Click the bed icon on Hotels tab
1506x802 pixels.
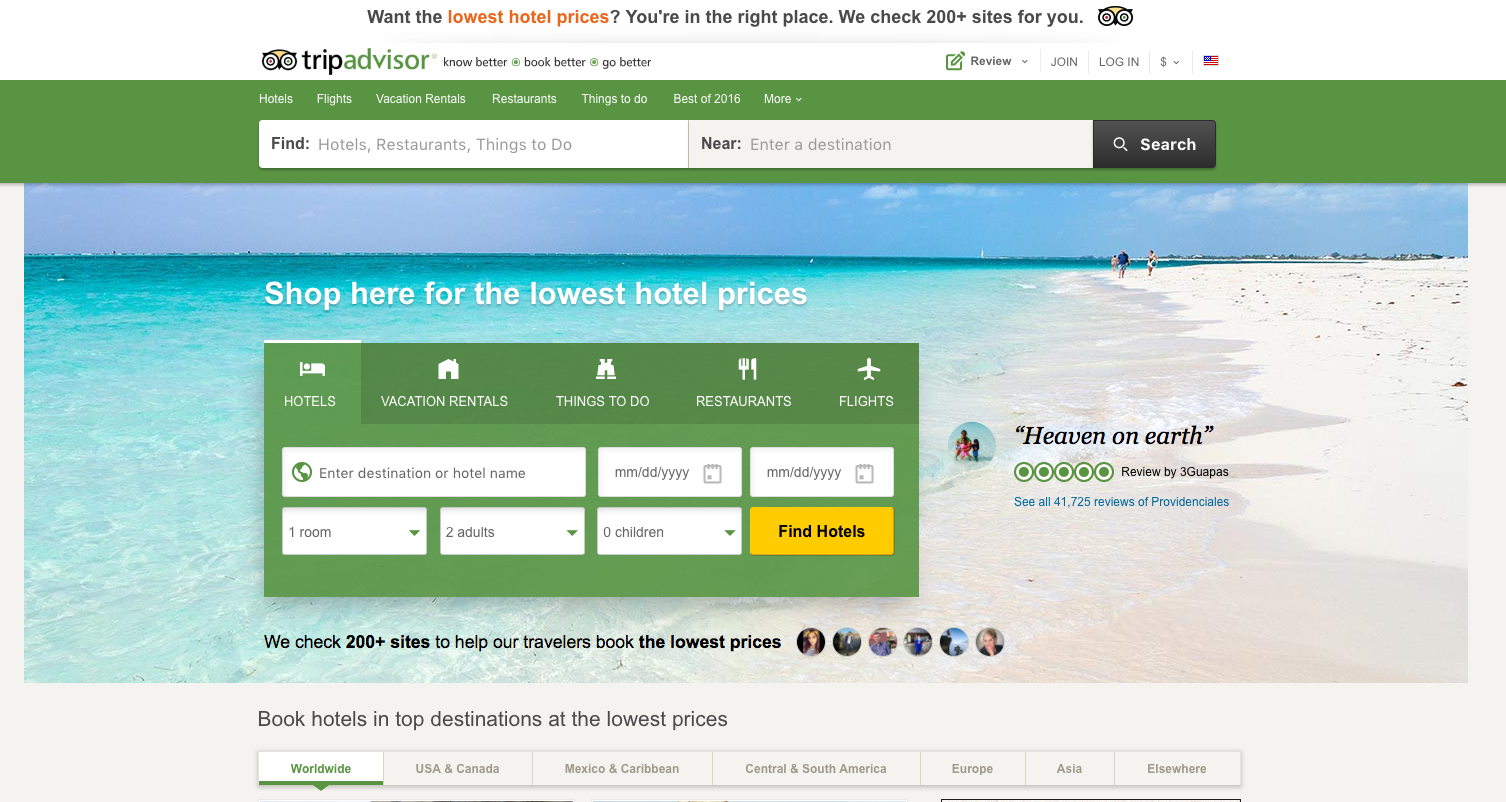coord(312,369)
